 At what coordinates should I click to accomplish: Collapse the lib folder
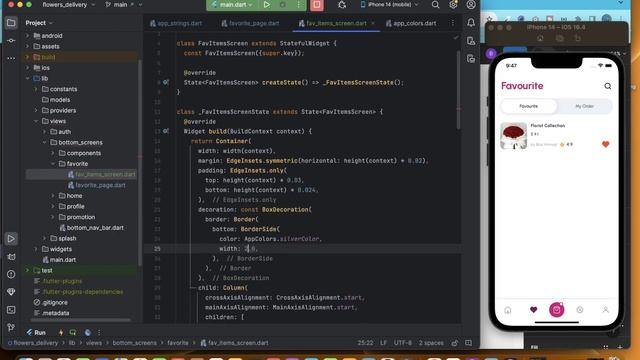pyautogui.click(x=28, y=78)
